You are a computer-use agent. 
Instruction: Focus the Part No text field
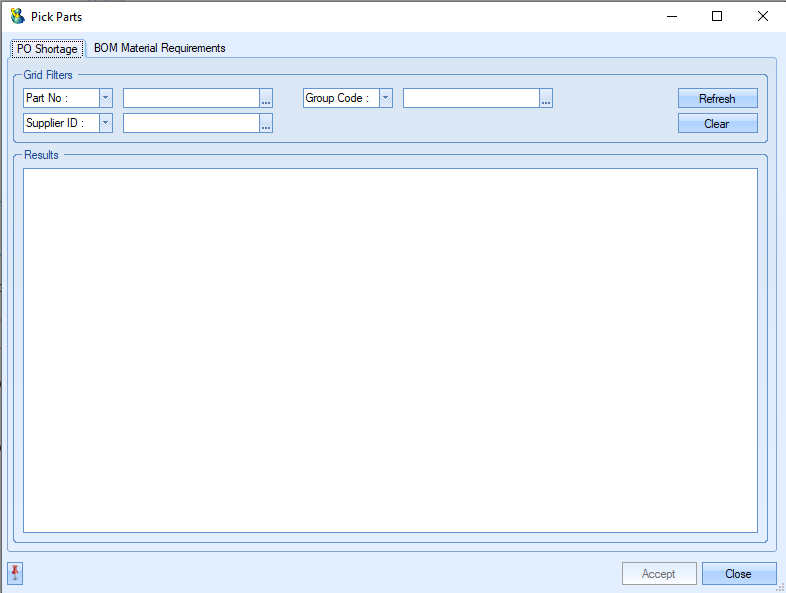(x=190, y=98)
